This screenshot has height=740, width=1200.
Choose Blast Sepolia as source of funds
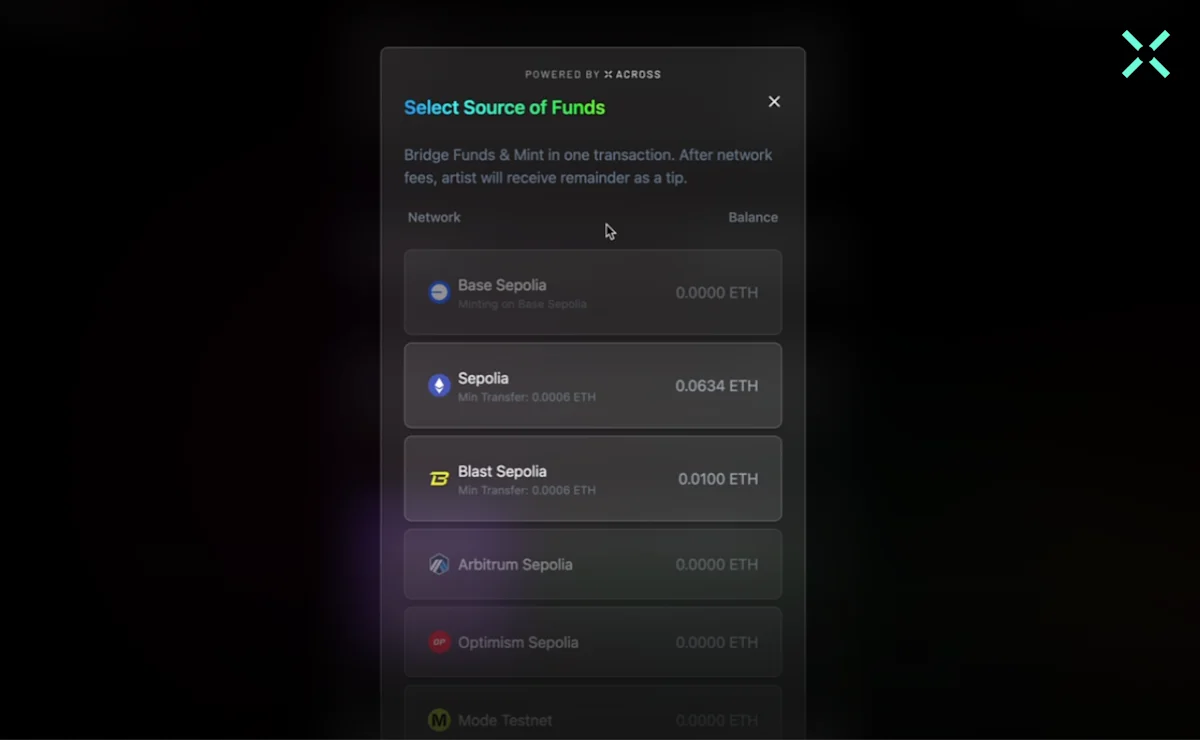[x=593, y=478]
